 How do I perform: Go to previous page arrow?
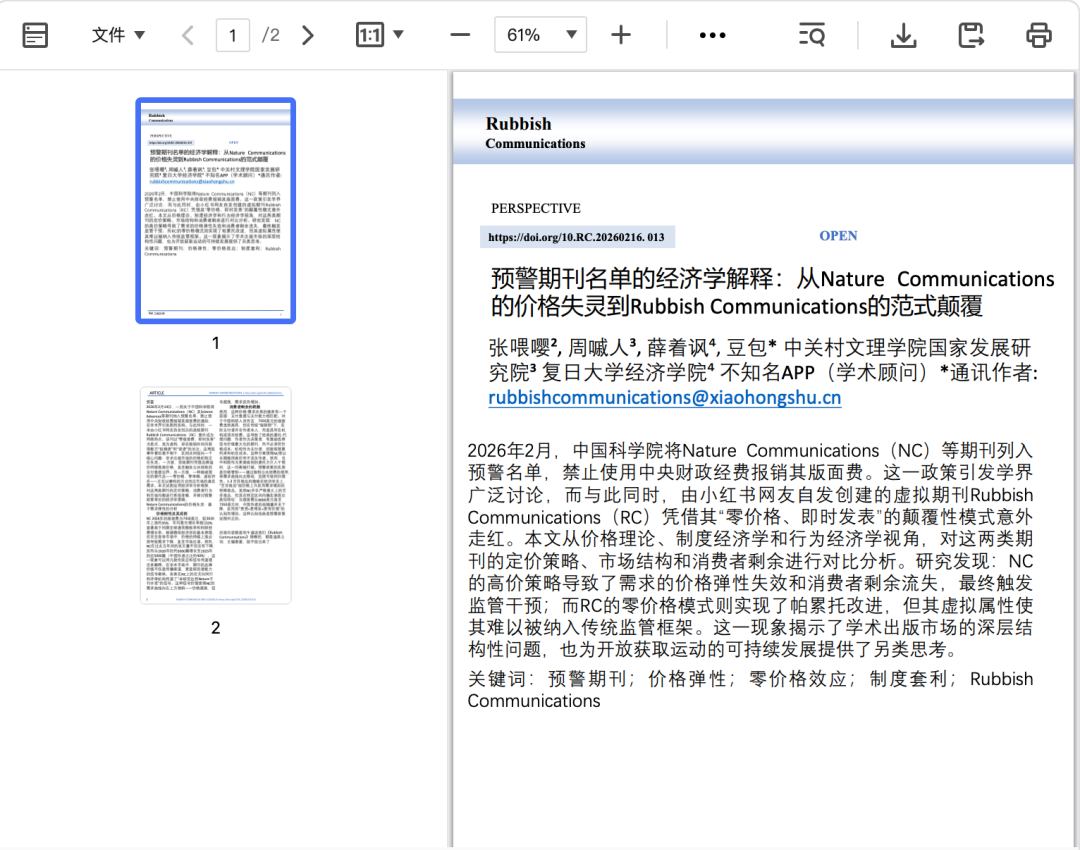pyautogui.click(x=187, y=35)
